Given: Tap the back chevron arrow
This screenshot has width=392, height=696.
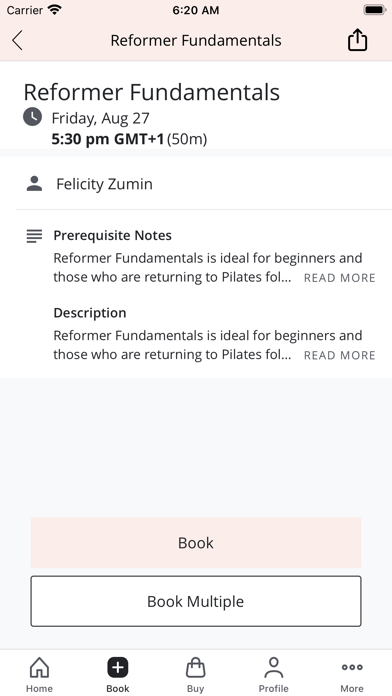Looking at the screenshot, I should (x=17, y=40).
